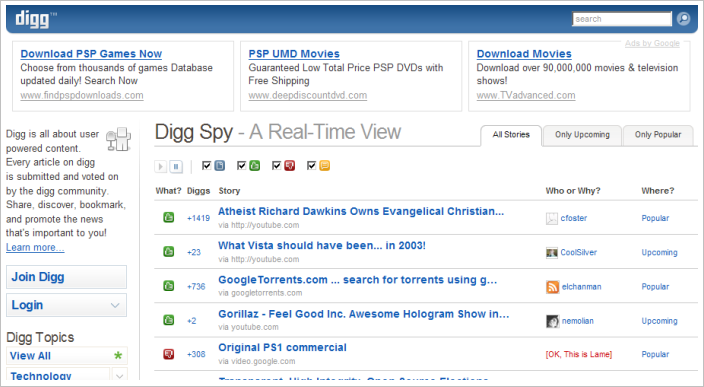Viewport: 704px width, 387px height.
Task: Click Popular link on Dawkins row
Action: [655, 218]
